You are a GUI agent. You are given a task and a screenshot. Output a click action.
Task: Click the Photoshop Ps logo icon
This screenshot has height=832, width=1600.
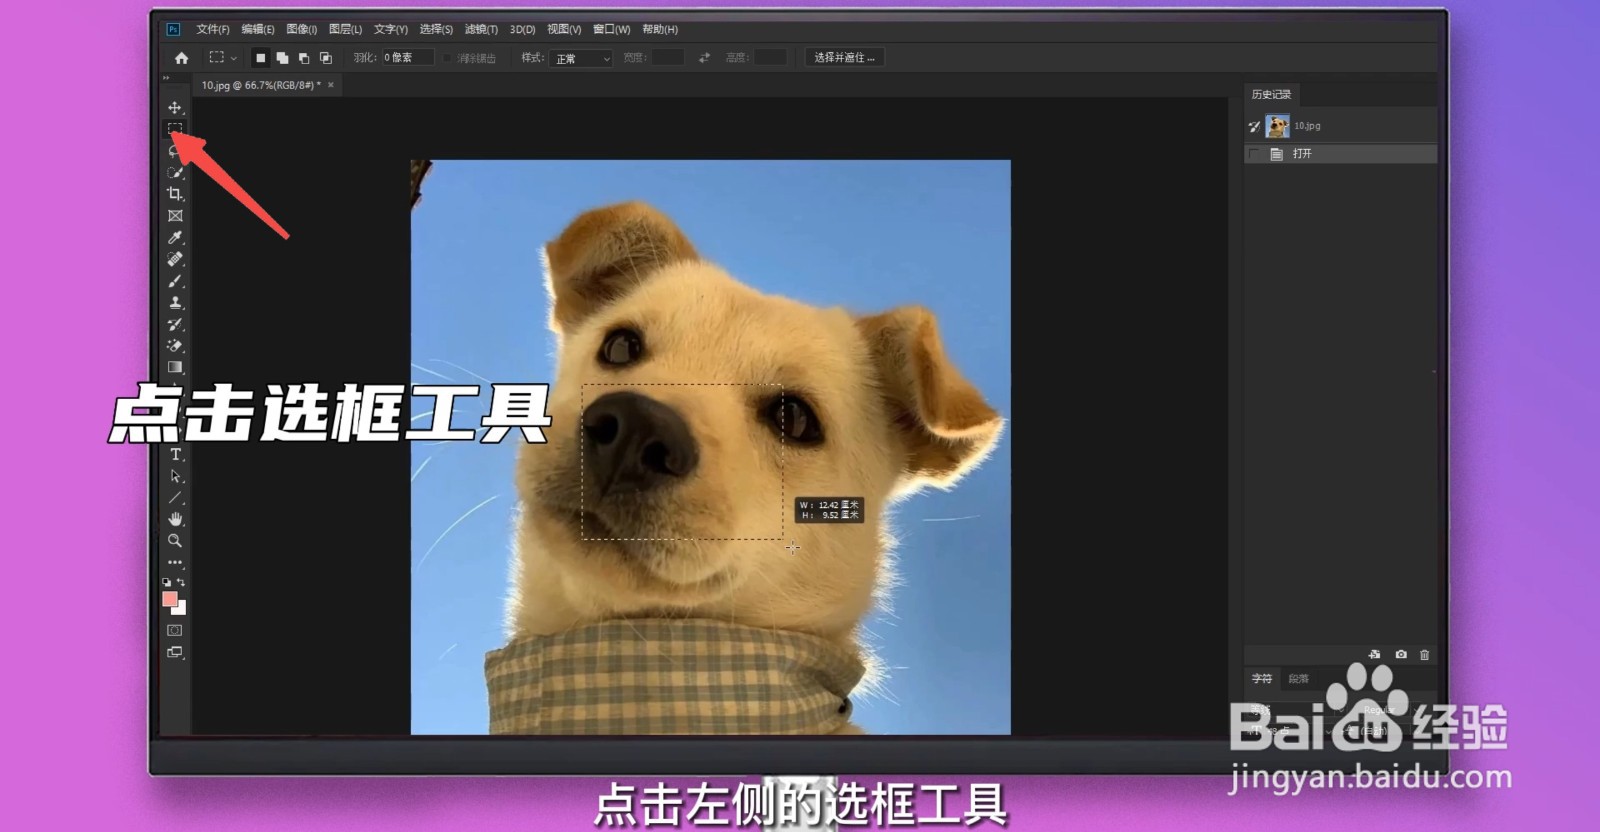click(173, 30)
